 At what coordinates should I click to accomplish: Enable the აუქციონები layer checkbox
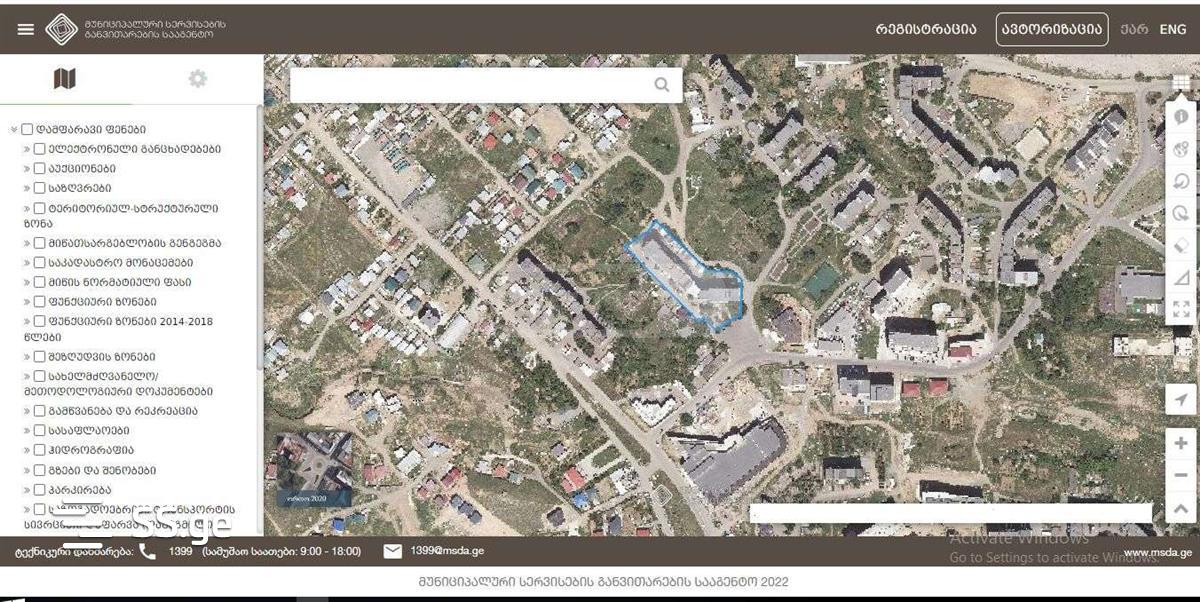point(39,168)
